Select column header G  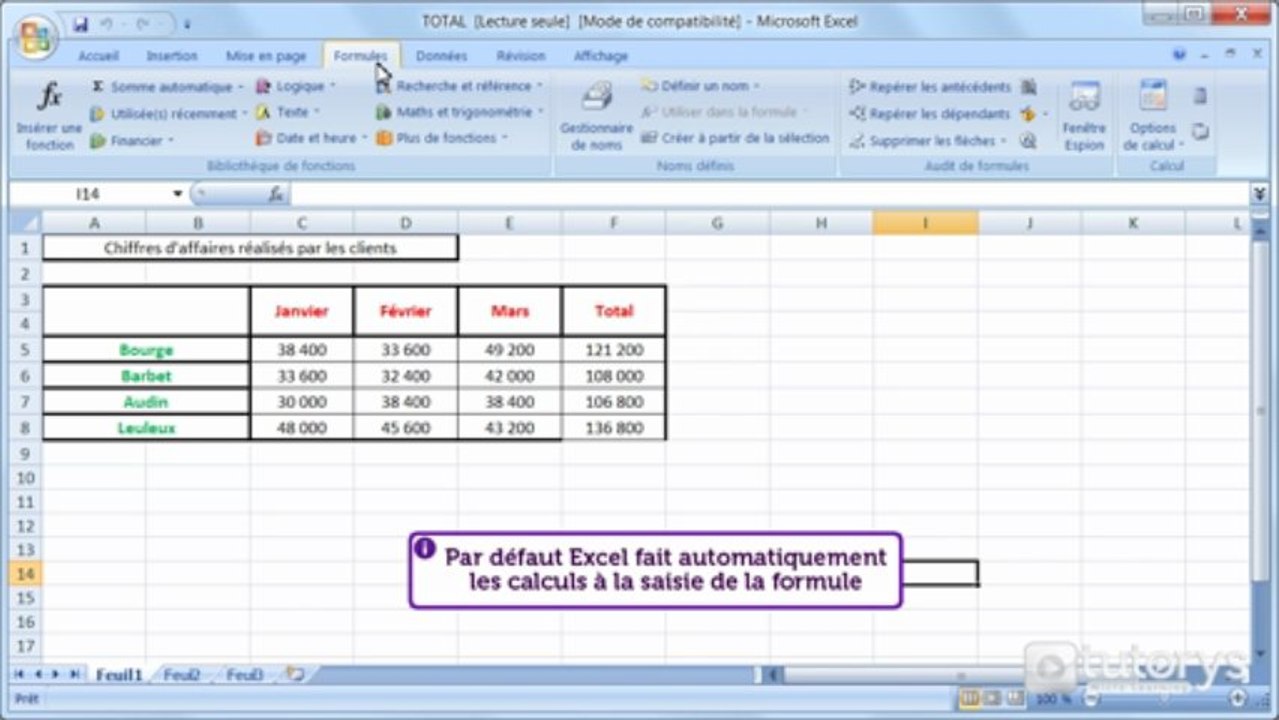[x=717, y=224]
